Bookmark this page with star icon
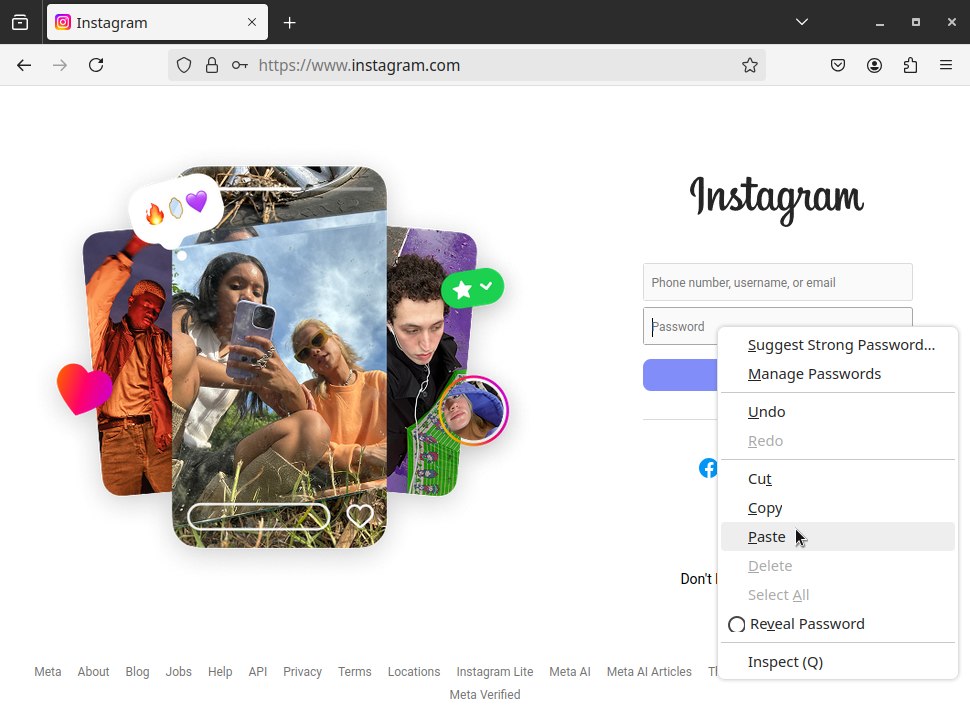Image resolution: width=970 pixels, height=724 pixels. click(750, 65)
